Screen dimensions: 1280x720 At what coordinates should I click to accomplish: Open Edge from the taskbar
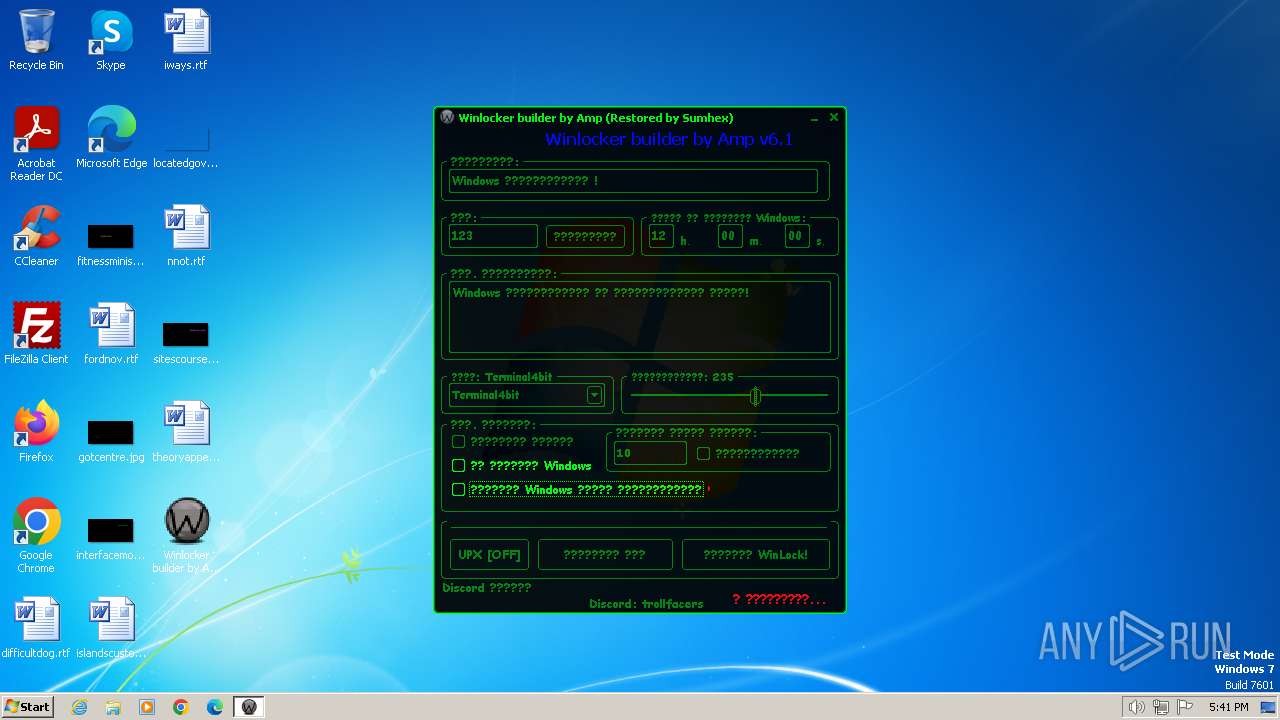point(215,707)
